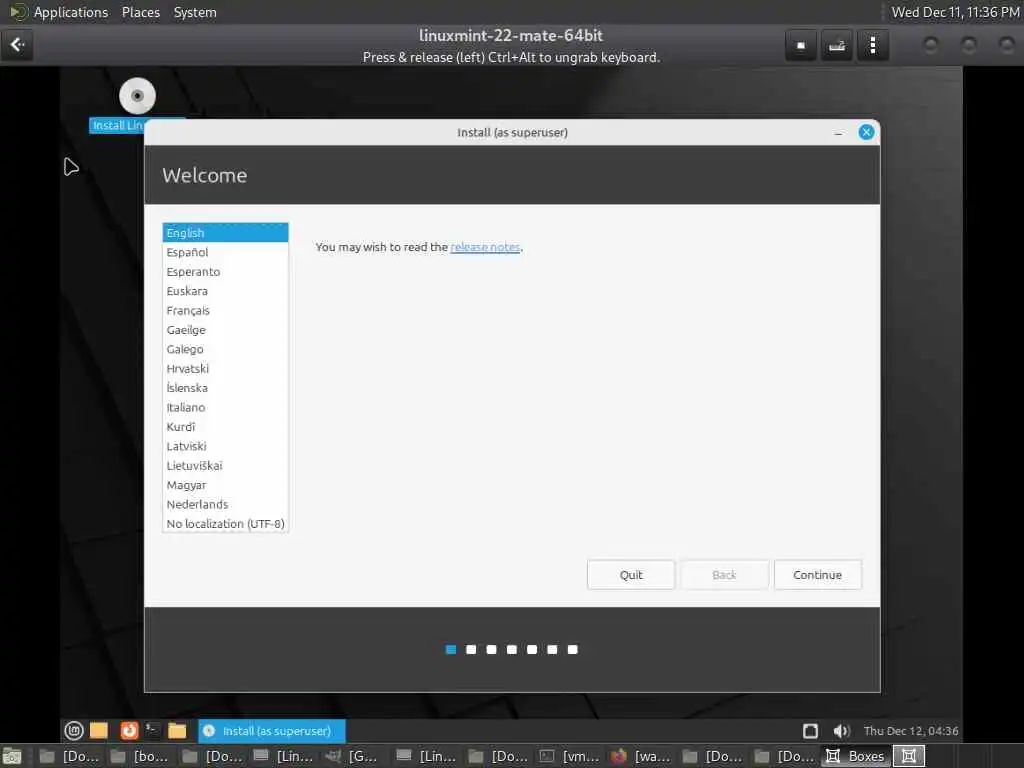Minimize the Install (as superuser) window
Image resolution: width=1024 pixels, height=768 pixels.
coord(838,133)
